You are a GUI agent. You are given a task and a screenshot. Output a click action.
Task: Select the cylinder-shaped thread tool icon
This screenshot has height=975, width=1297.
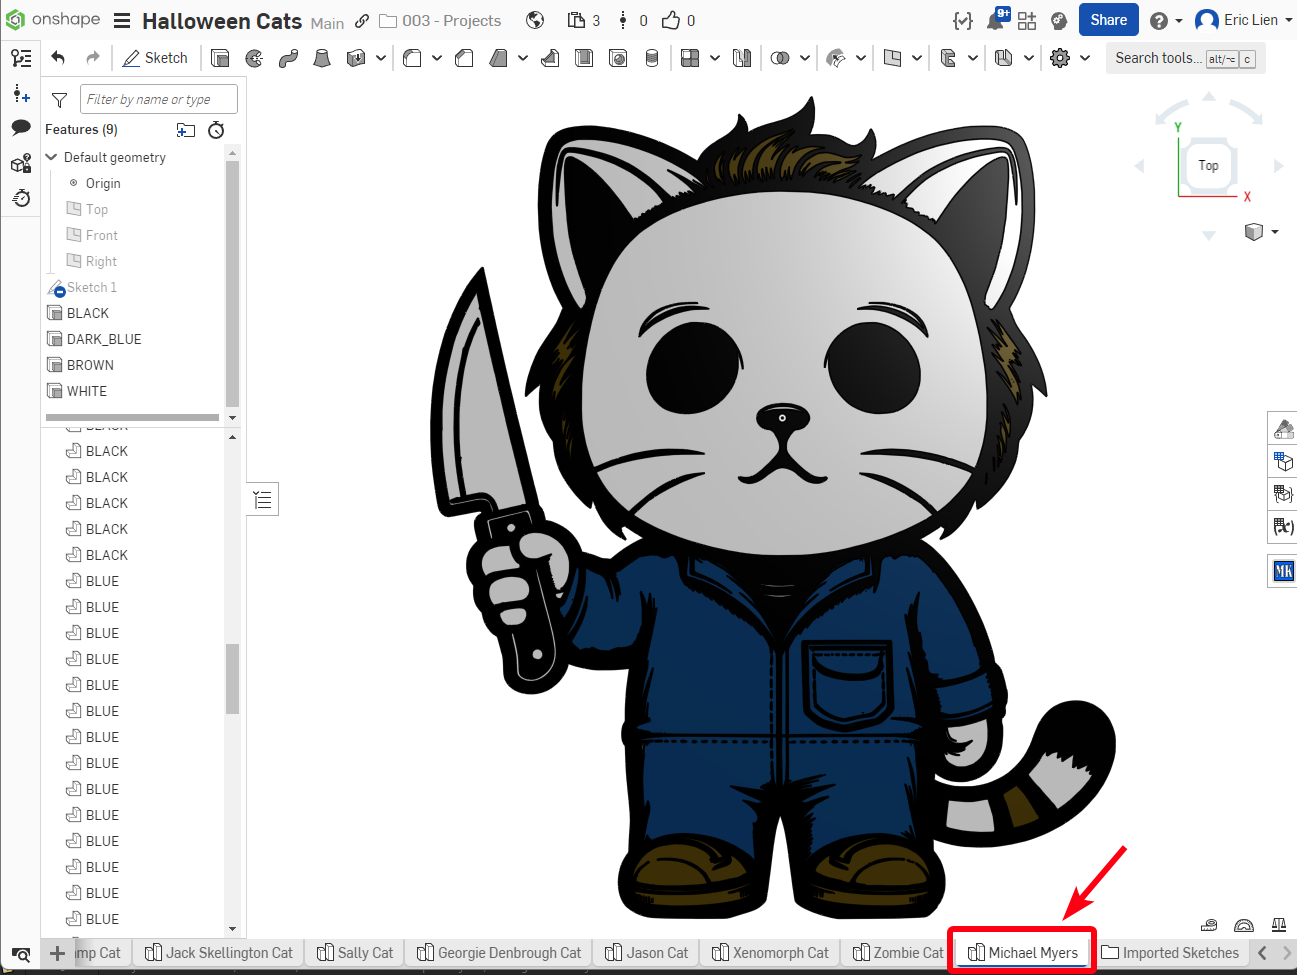(652, 58)
